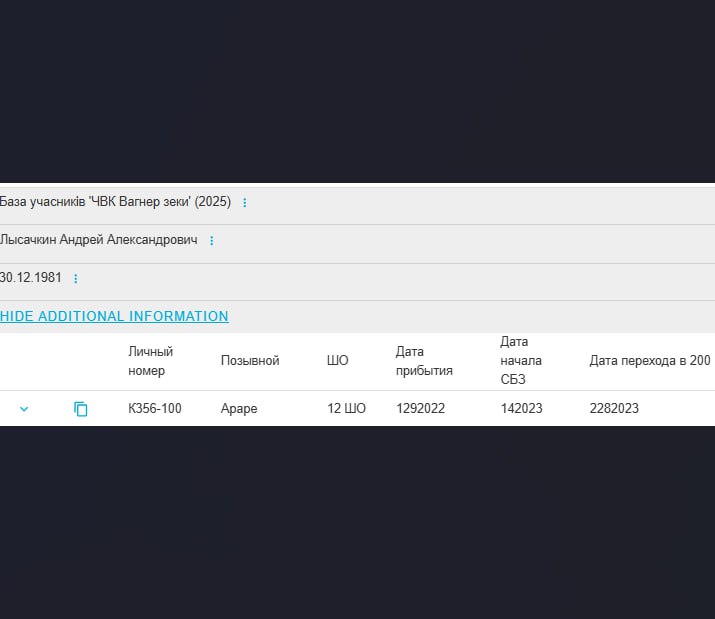The width and height of the screenshot is (715, 619).
Task: Select the 'ШО' column header
Action: click(x=338, y=361)
